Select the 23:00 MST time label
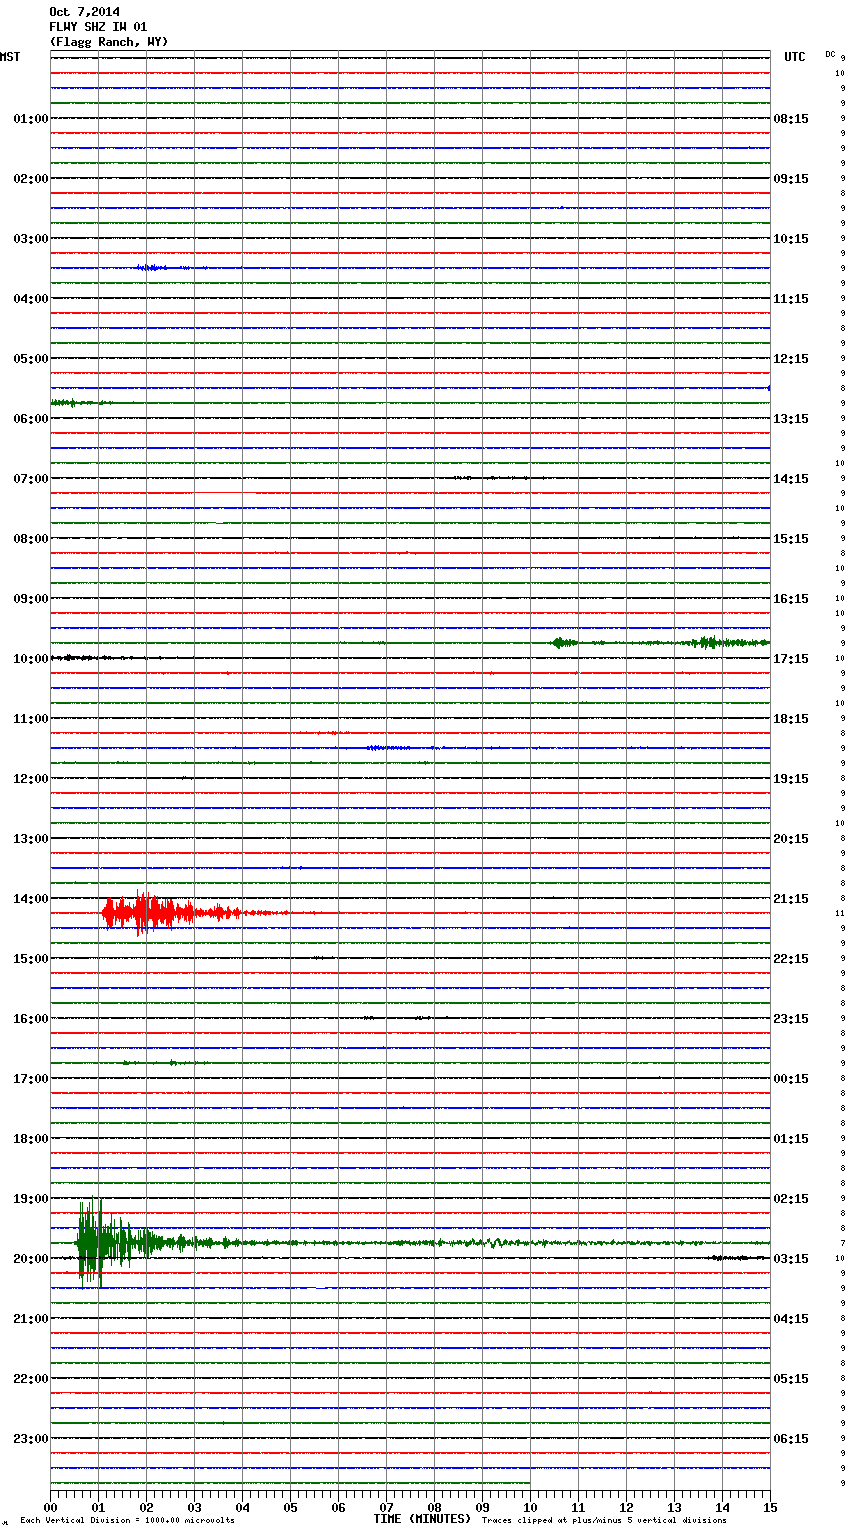The image size is (850, 1534). [x=31, y=1438]
